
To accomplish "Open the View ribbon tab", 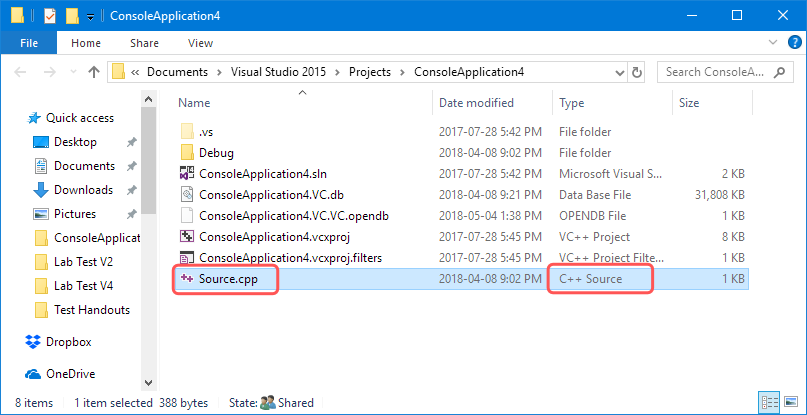I will [201, 43].
